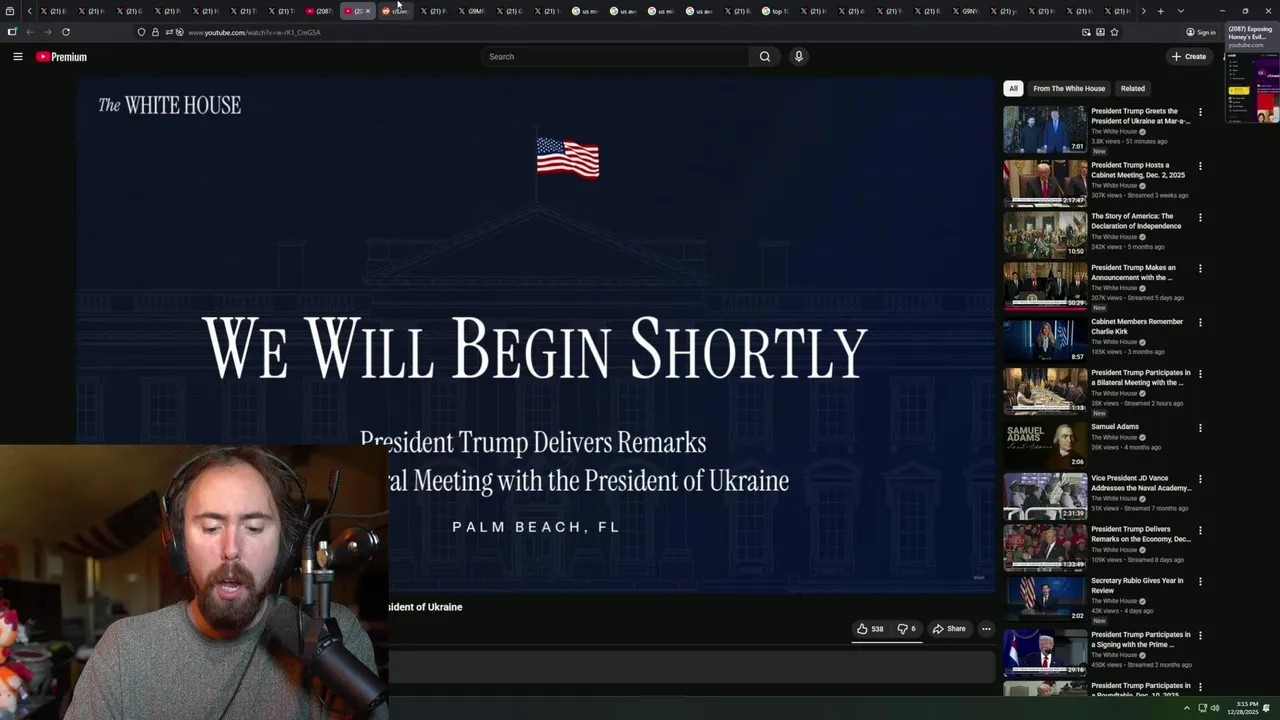
Task: Select the Related chip
Action: click(1133, 88)
